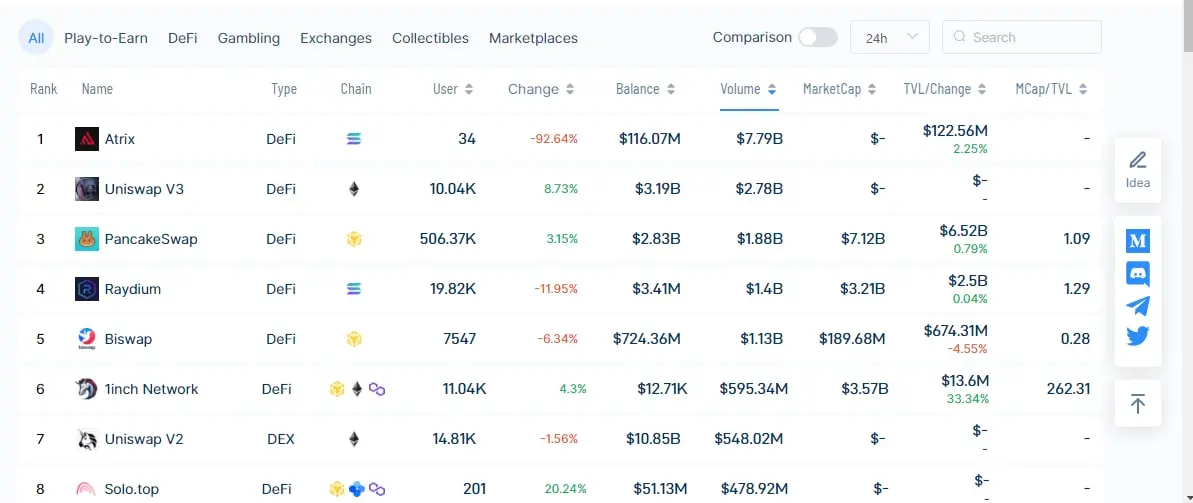The image size is (1193, 503).
Task: Click Raydium's Solana chain icon
Action: click(354, 289)
